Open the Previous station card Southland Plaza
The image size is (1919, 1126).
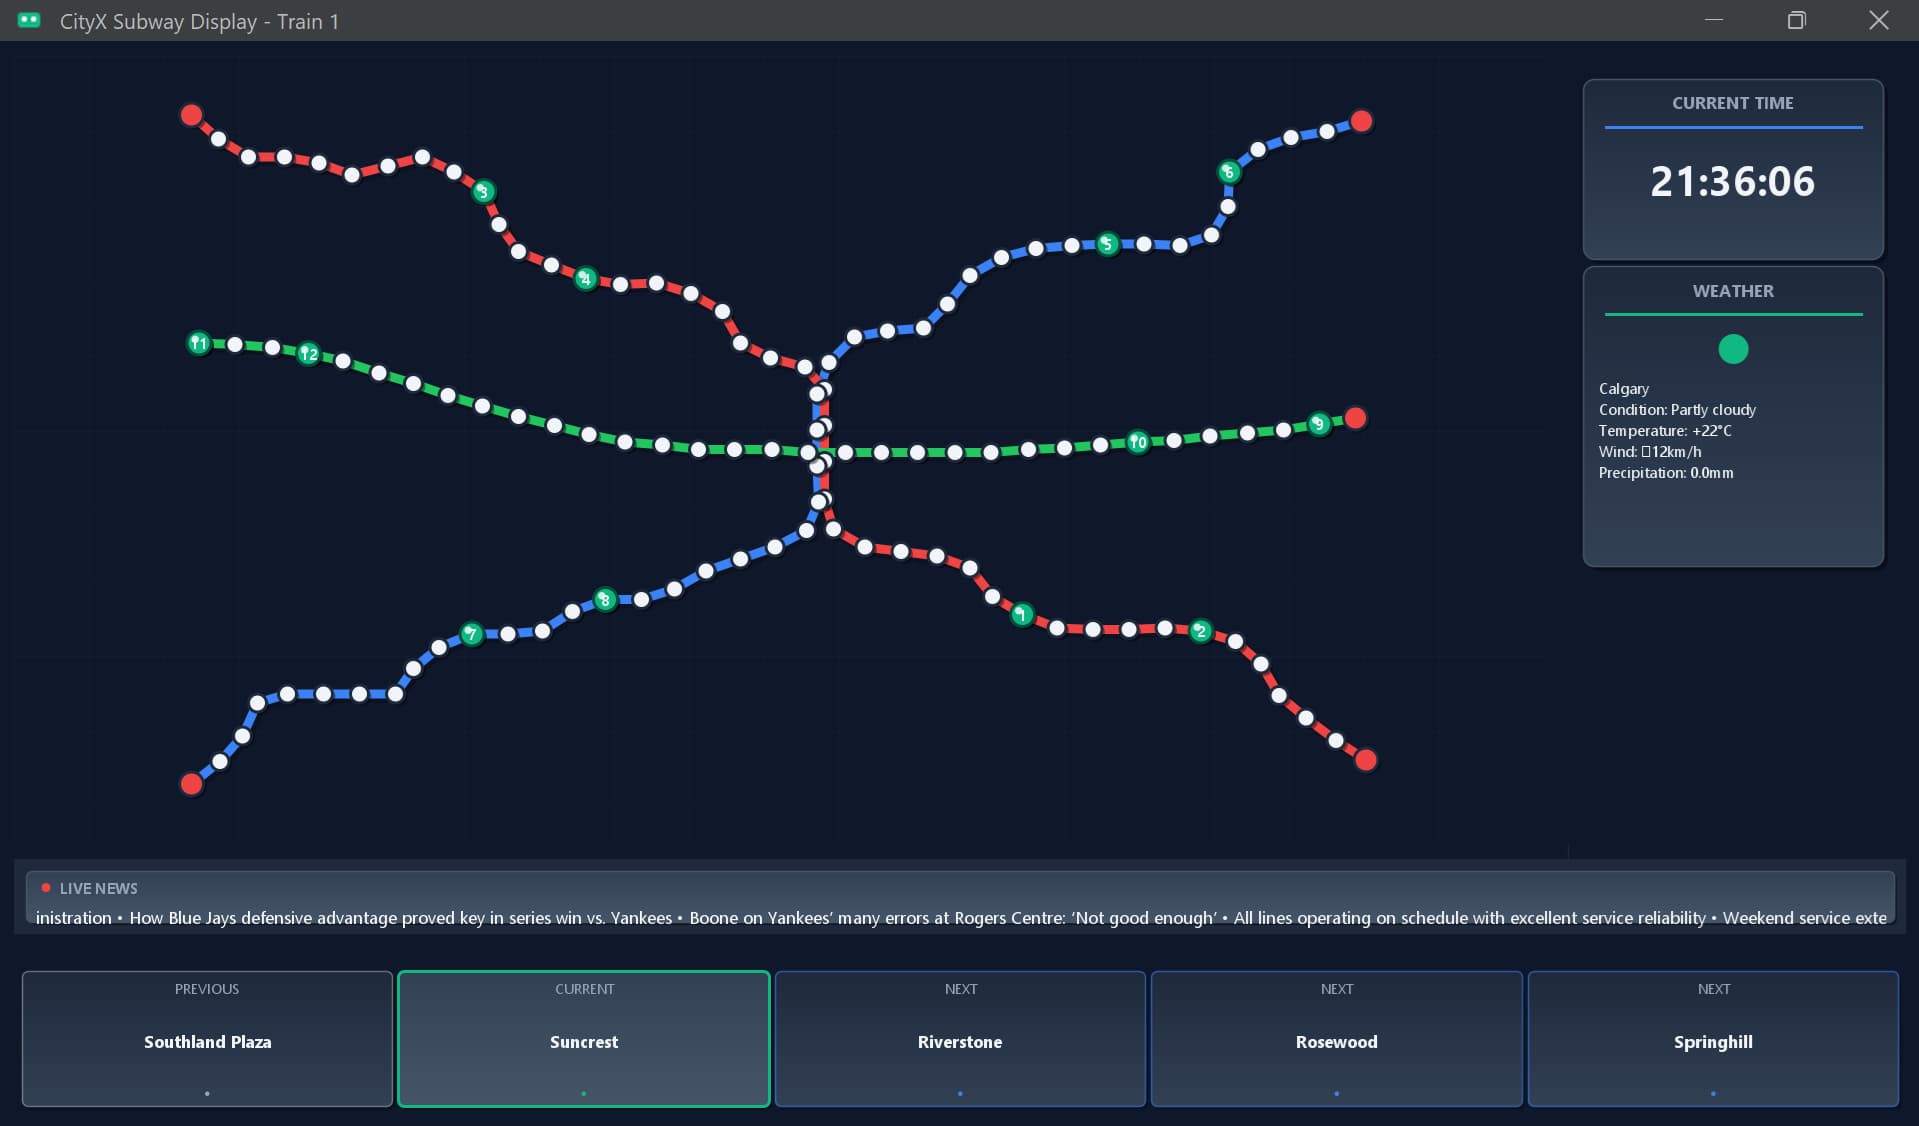[x=207, y=1039]
